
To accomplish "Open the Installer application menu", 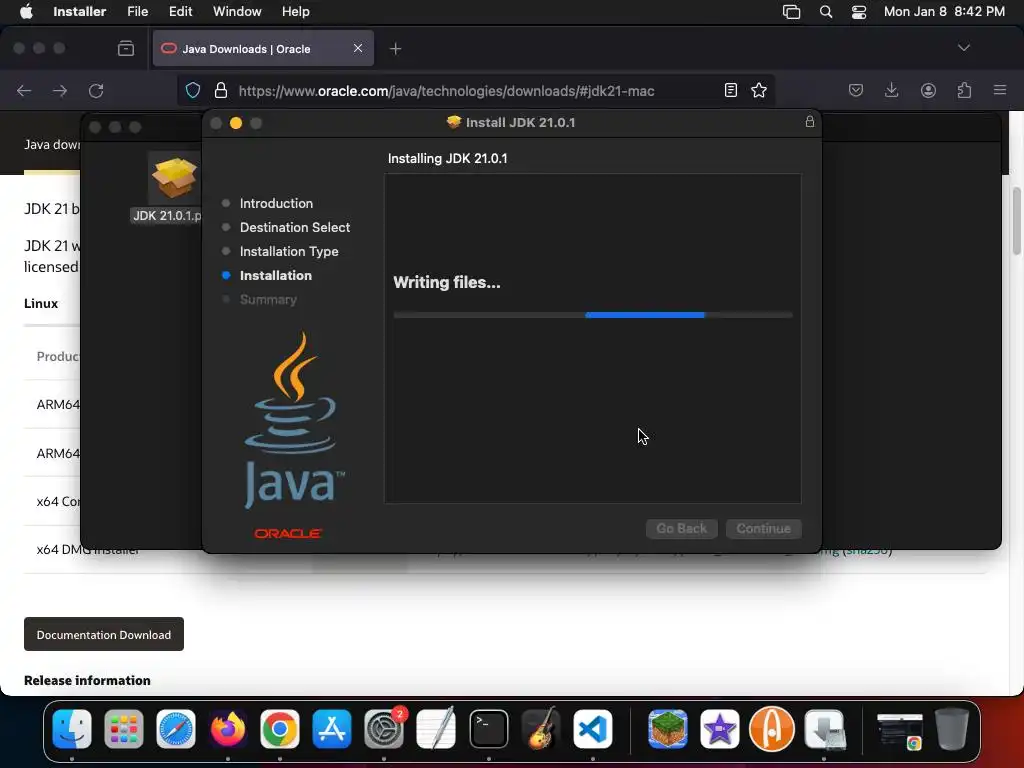I will (79, 12).
